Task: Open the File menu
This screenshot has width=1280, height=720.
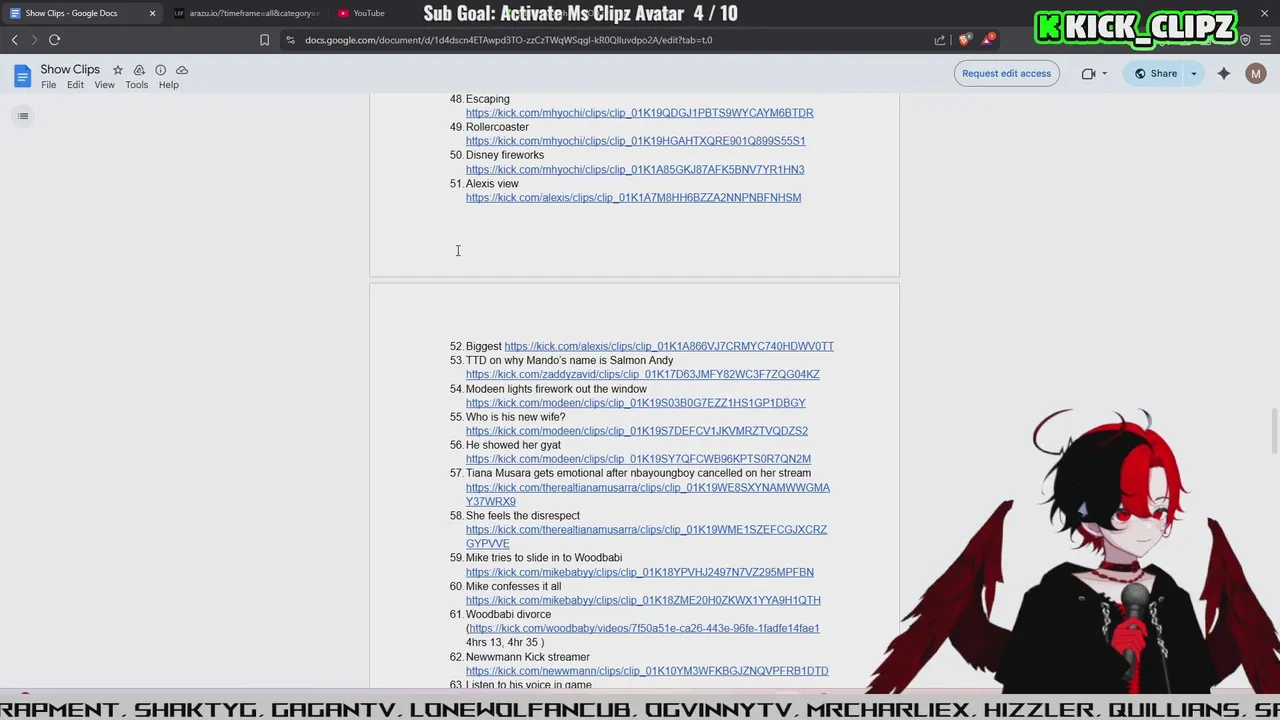Action: (x=48, y=85)
